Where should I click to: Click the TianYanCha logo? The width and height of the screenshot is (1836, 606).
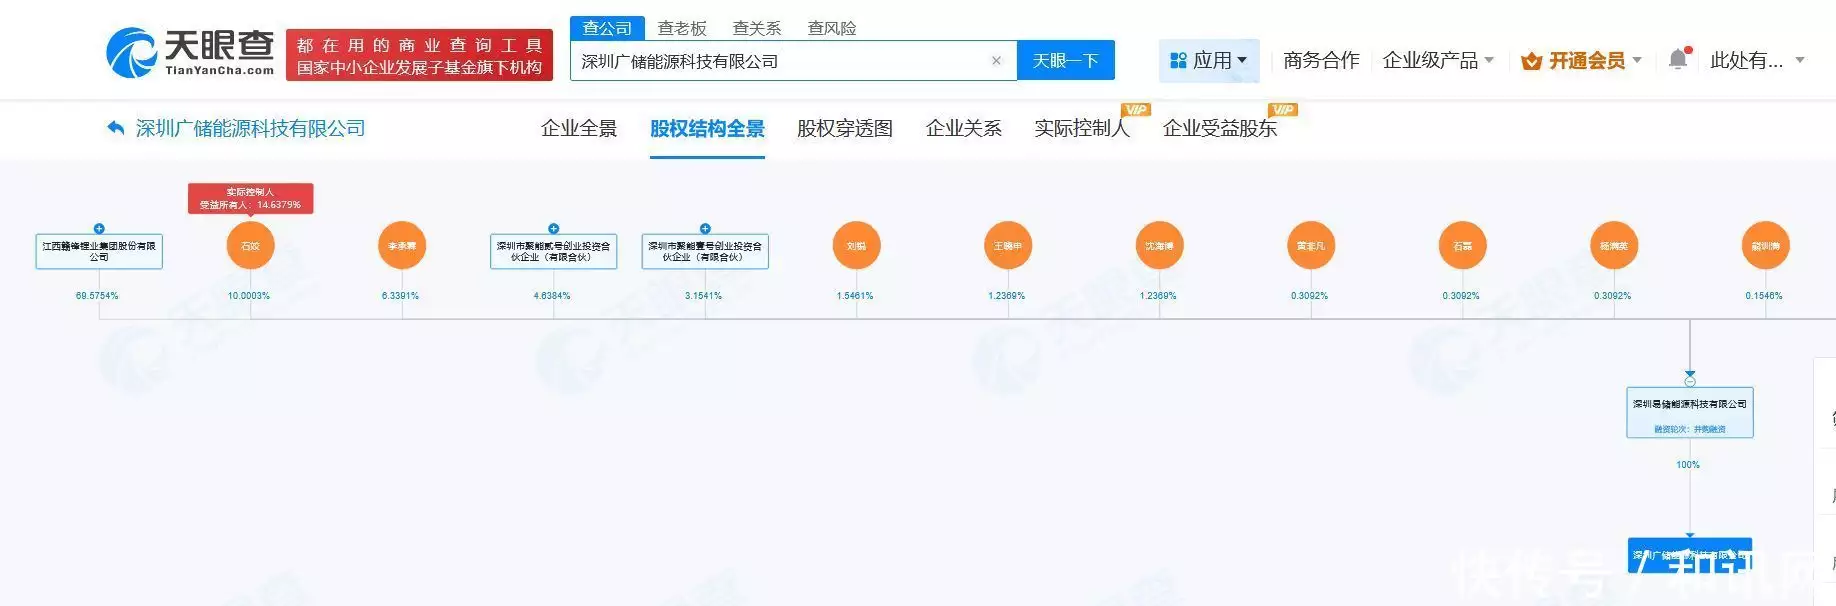[190, 53]
